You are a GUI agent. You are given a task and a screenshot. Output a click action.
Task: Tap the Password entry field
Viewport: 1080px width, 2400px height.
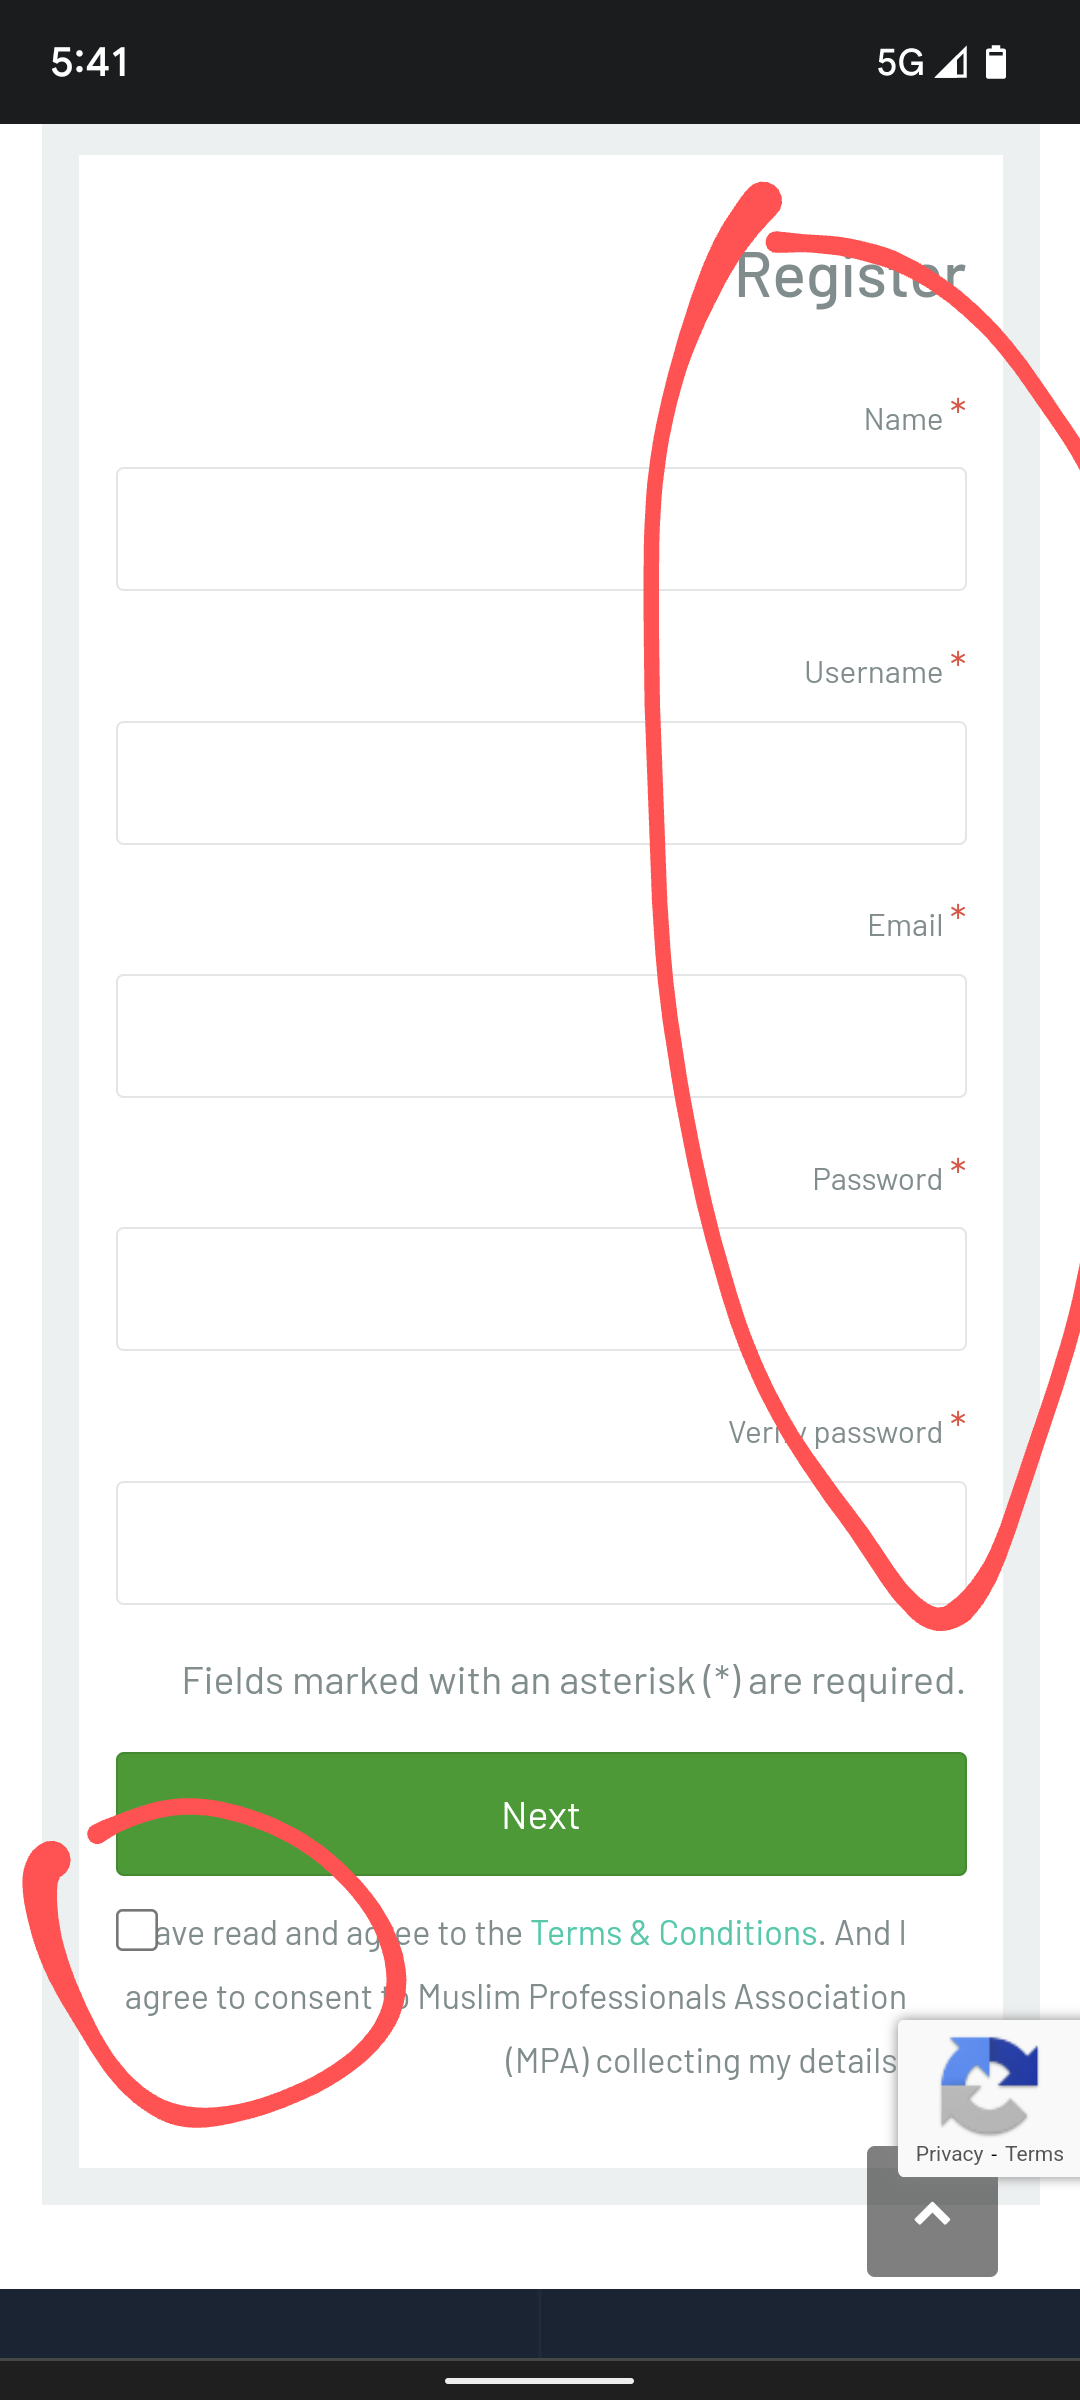tap(541, 1289)
